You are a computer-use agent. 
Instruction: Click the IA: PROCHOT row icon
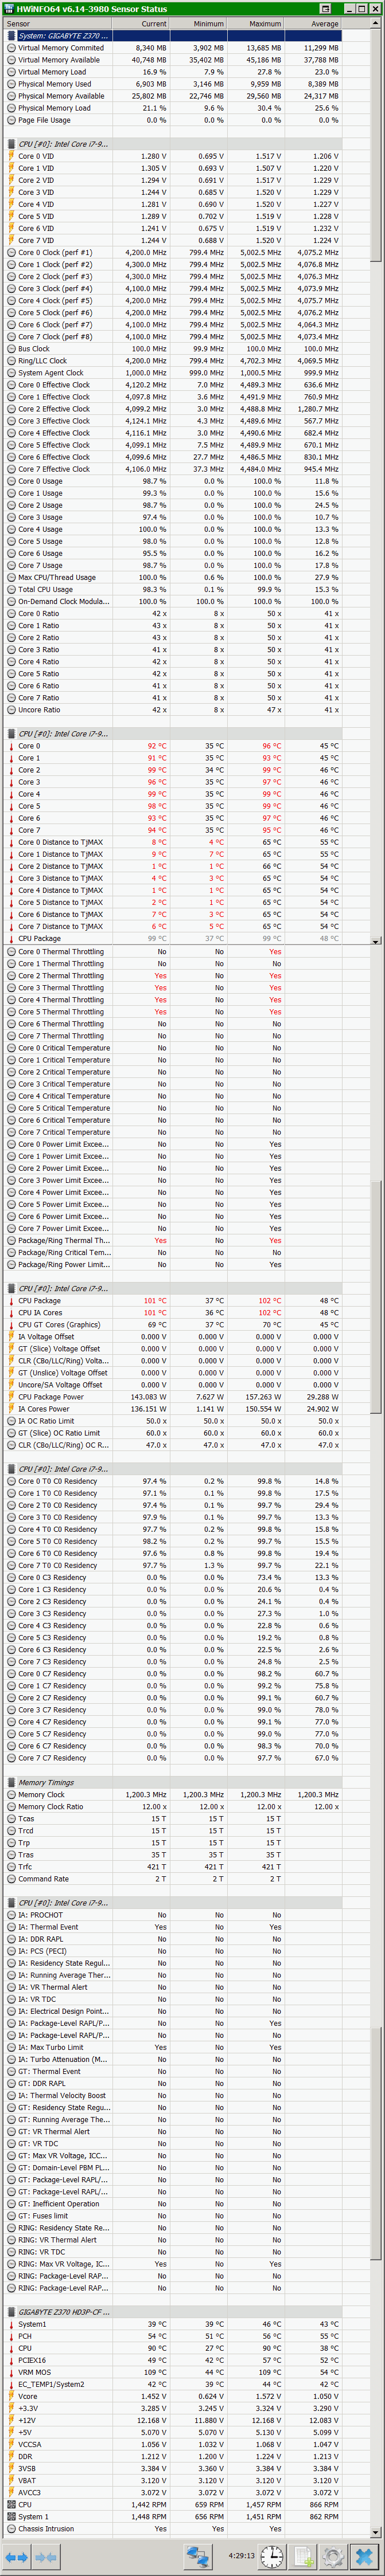click(11, 1915)
